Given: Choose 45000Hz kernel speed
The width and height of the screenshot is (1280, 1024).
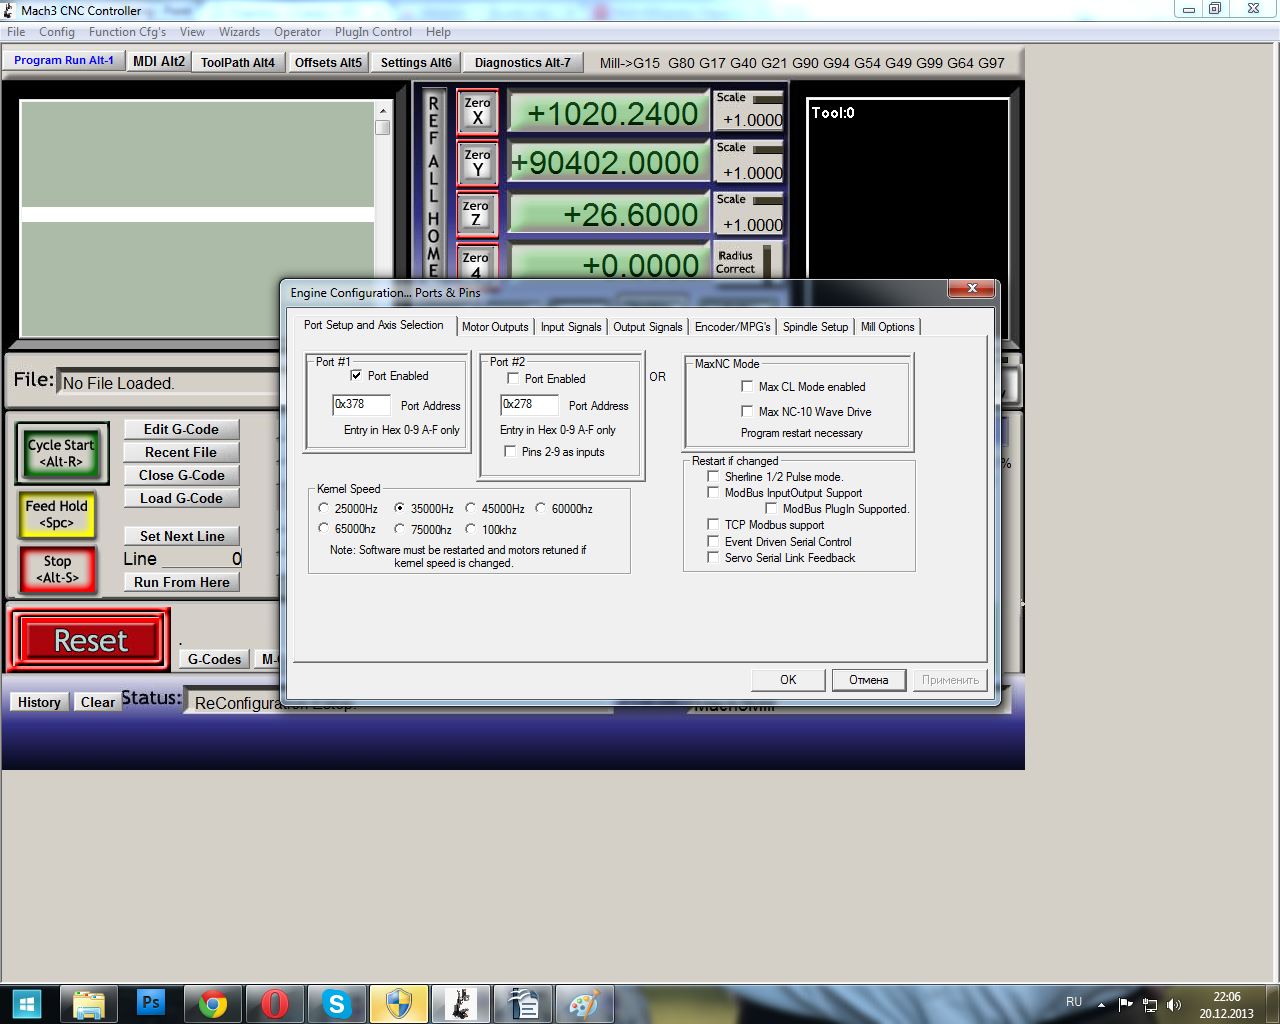Looking at the screenshot, I should click(x=470, y=508).
